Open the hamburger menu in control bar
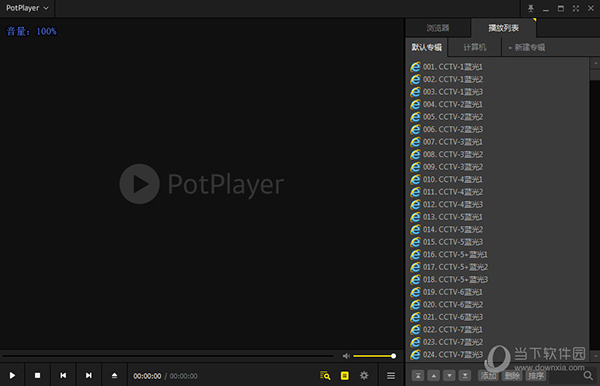This screenshot has width=600, height=386. 391,376
